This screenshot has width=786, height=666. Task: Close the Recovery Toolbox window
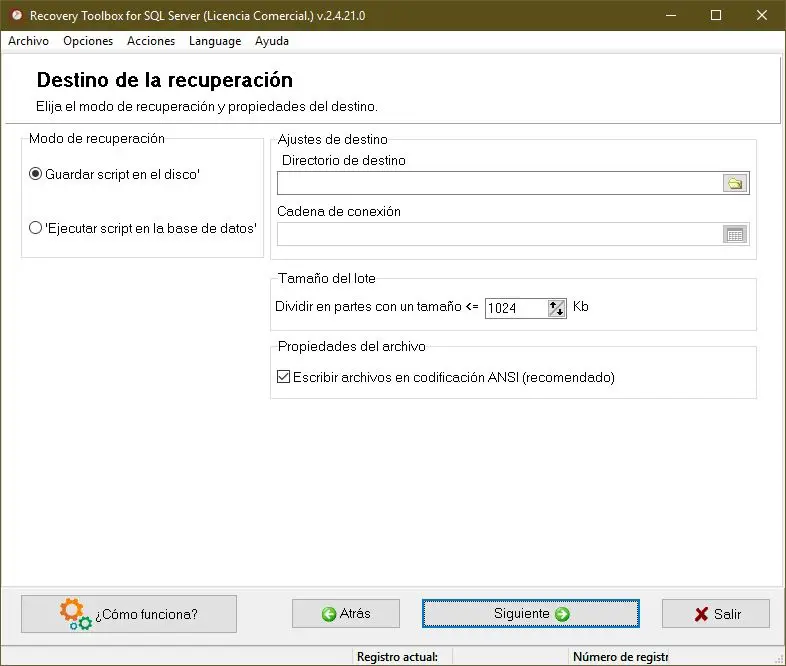point(762,16)
